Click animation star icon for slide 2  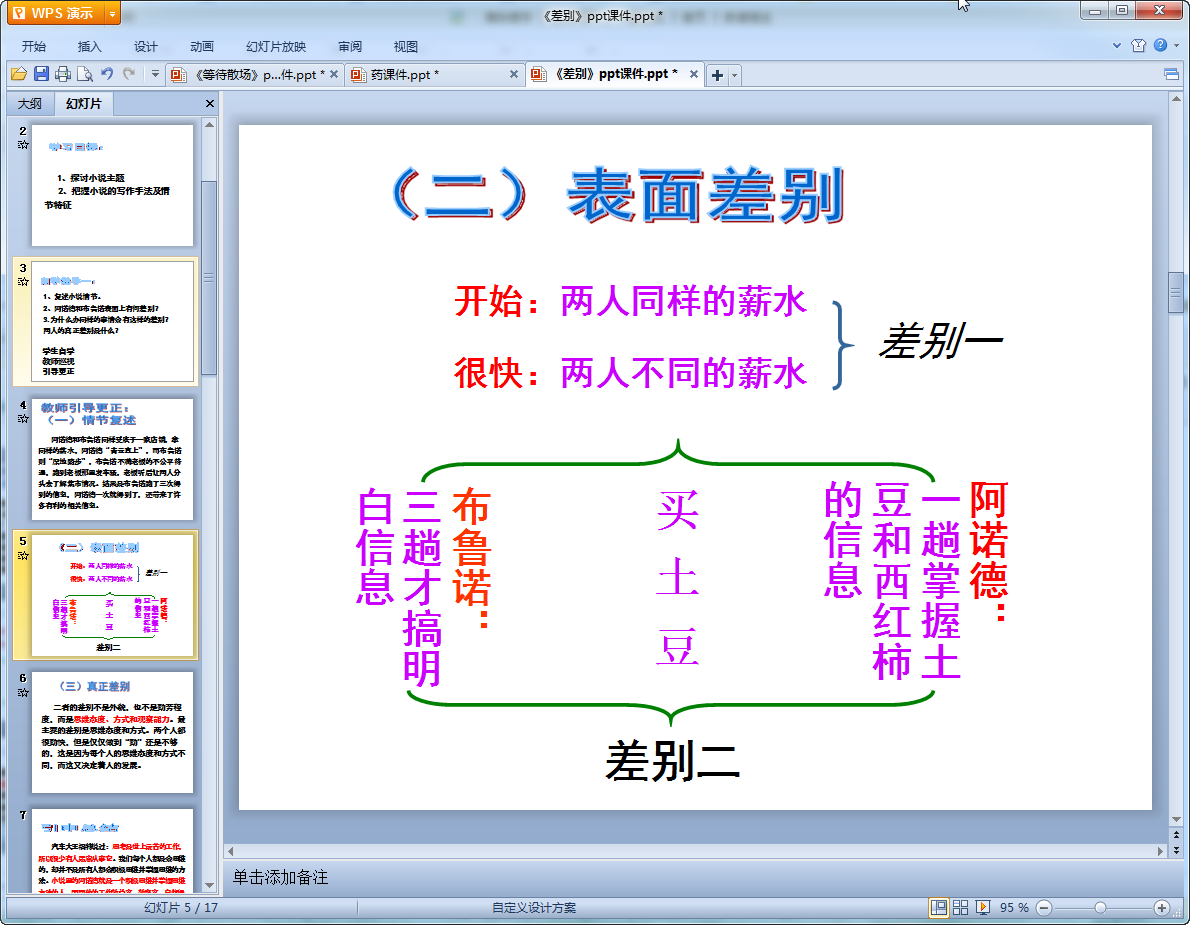(23, 145)
